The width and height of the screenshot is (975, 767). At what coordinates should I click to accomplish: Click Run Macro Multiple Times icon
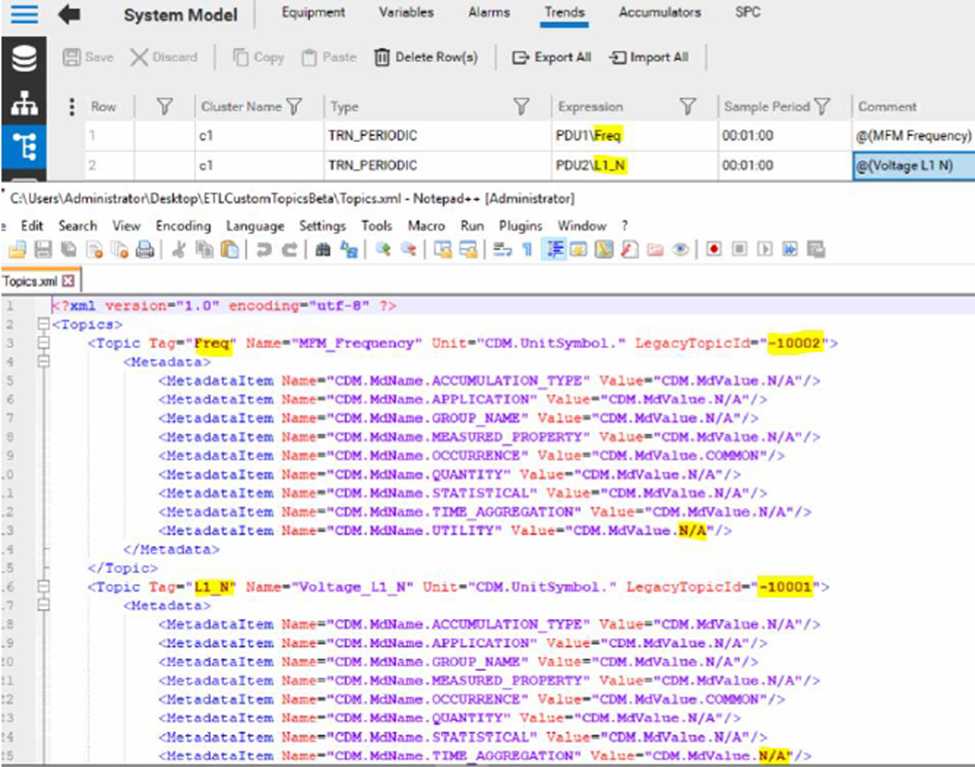pos(790,250)
